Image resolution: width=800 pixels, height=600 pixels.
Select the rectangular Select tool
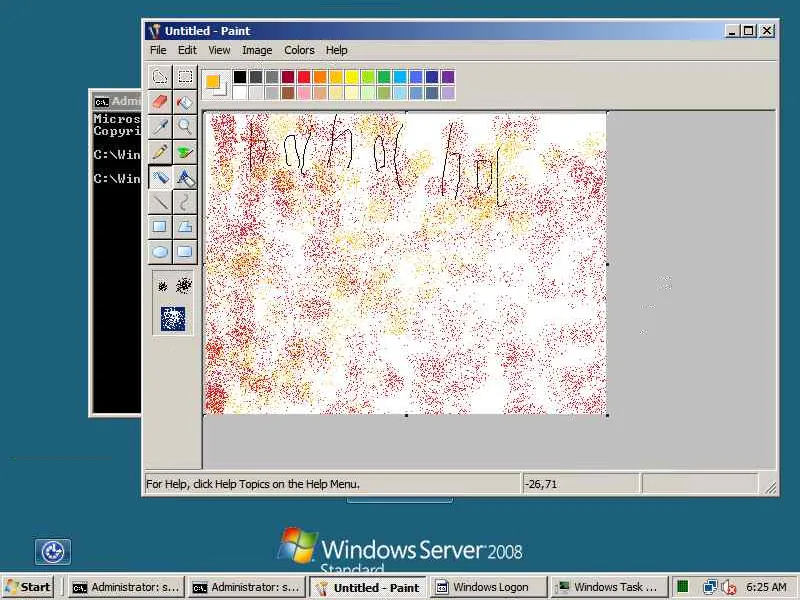[x=185, y=77]
